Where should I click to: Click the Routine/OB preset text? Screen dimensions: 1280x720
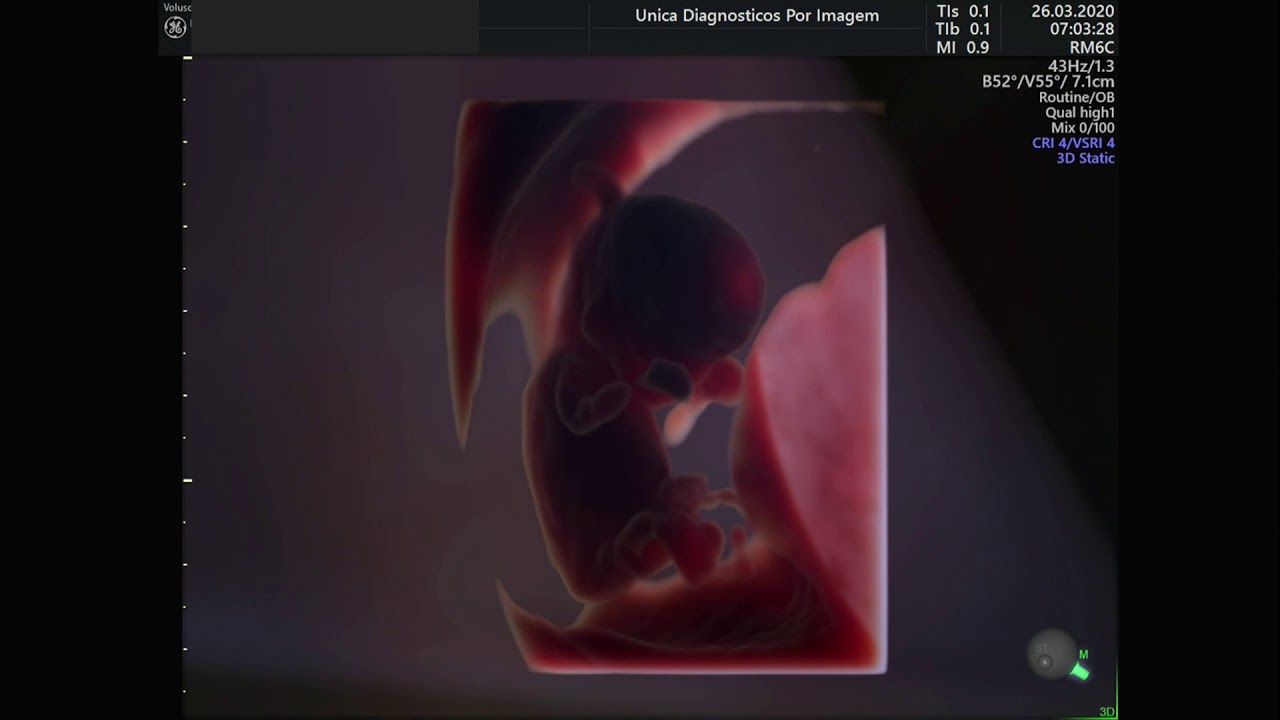[x=1076, y=97]
